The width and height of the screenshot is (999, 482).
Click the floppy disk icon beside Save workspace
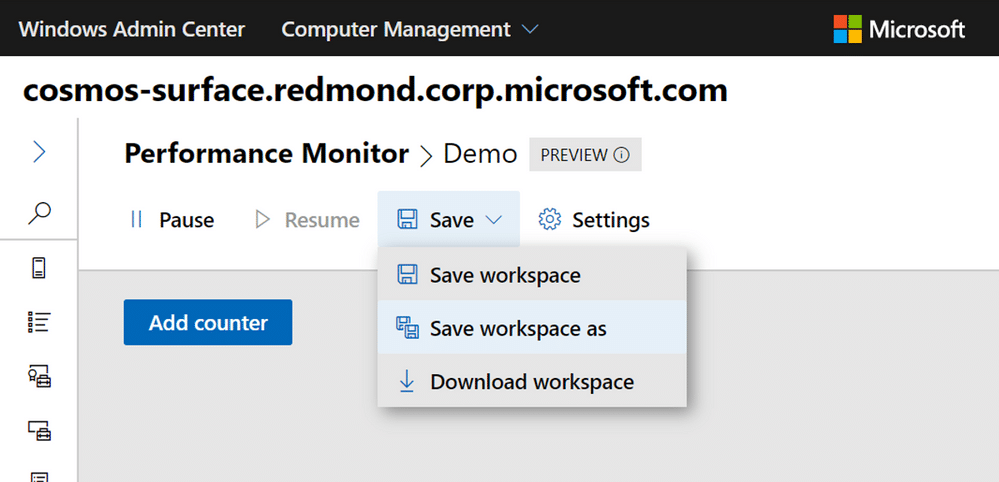pos(407,275)
